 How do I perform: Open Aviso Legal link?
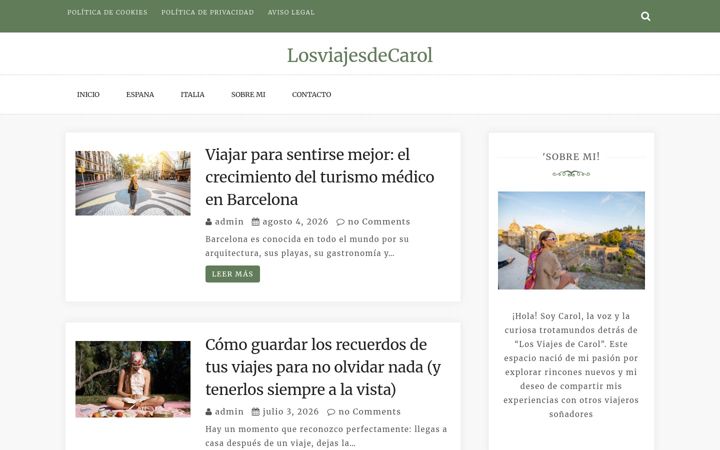click(291, 12)
